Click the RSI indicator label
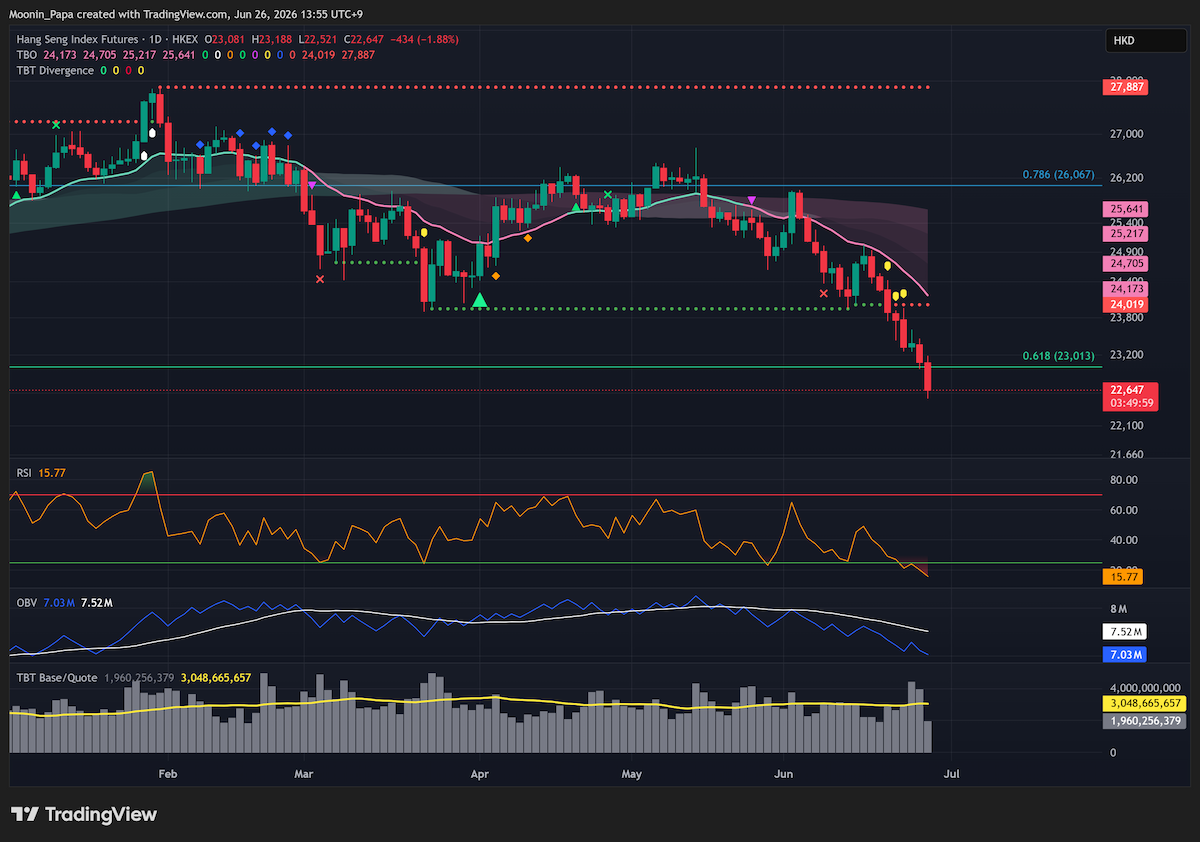 coord(24,472)
